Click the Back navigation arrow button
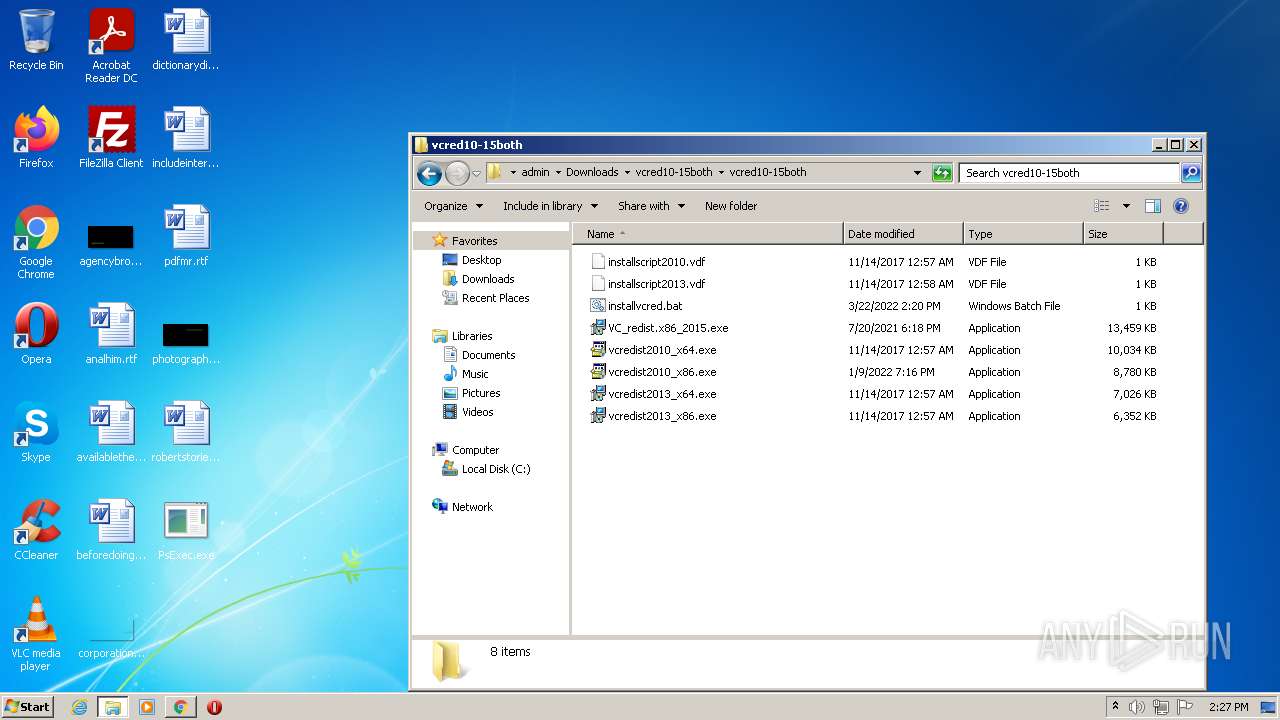 (429, 173)
